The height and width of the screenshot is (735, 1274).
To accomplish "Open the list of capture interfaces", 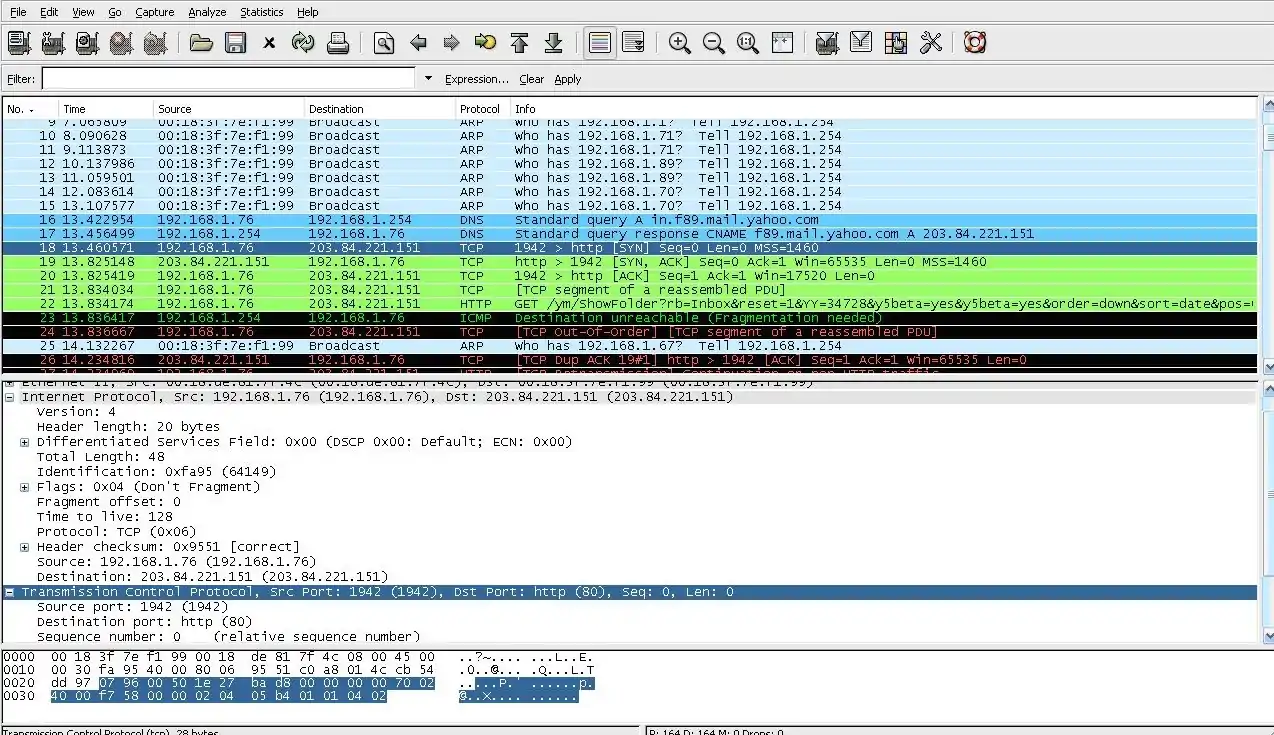I will [19, 43].
